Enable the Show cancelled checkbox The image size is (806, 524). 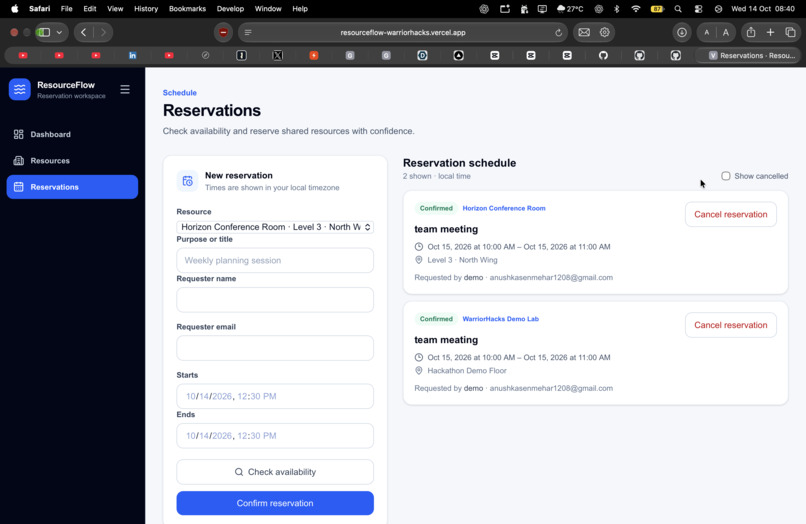click(x=725, y=176)
